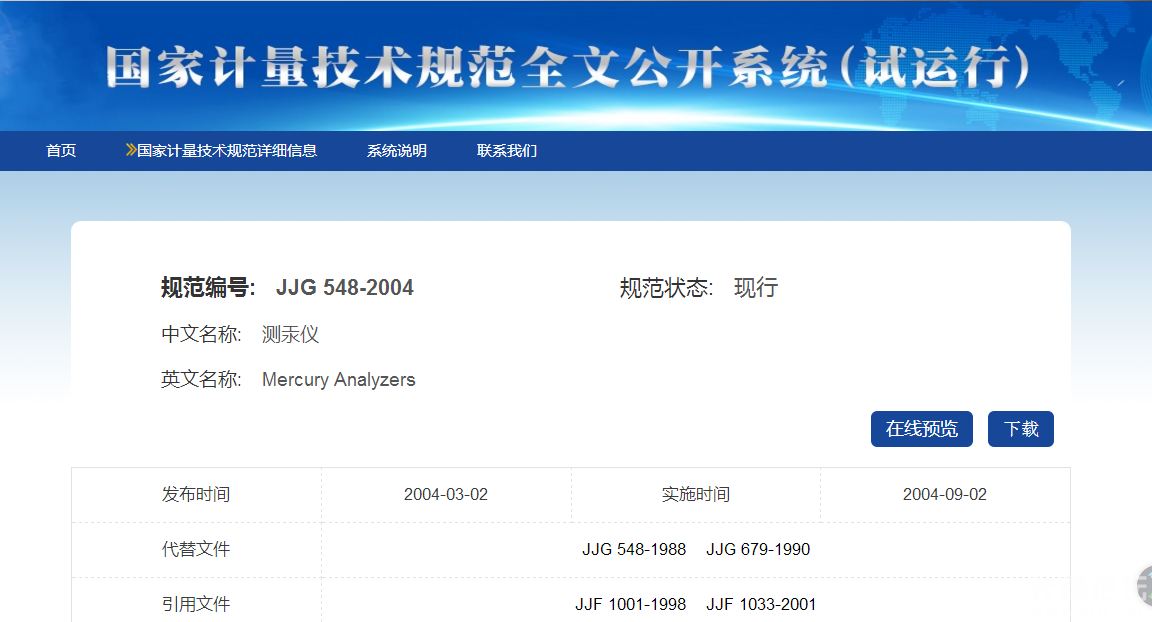The height and width of the screenshot is (622, 1152).
Task: Click the 下载 button
Action: coord(1021,429)
